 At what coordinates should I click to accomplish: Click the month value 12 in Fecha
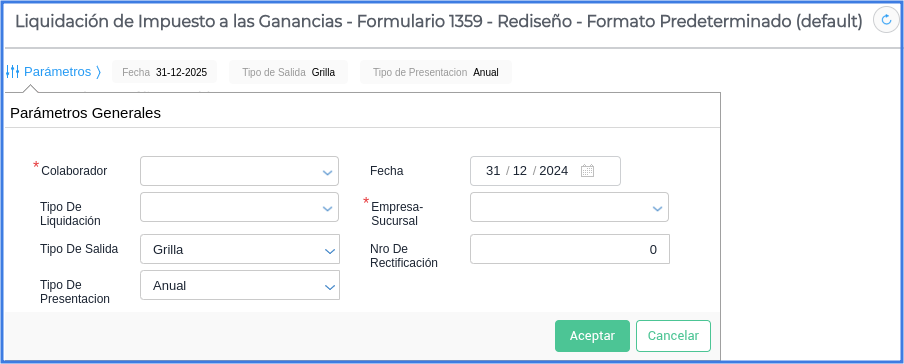tap(520, 171)
